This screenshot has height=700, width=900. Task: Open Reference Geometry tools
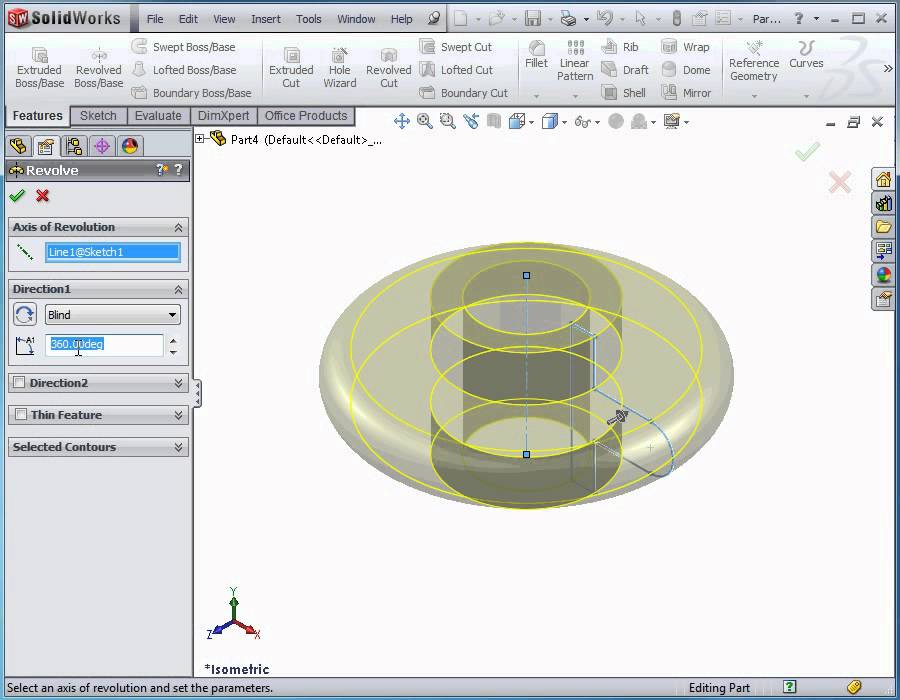tap(754, 61)
